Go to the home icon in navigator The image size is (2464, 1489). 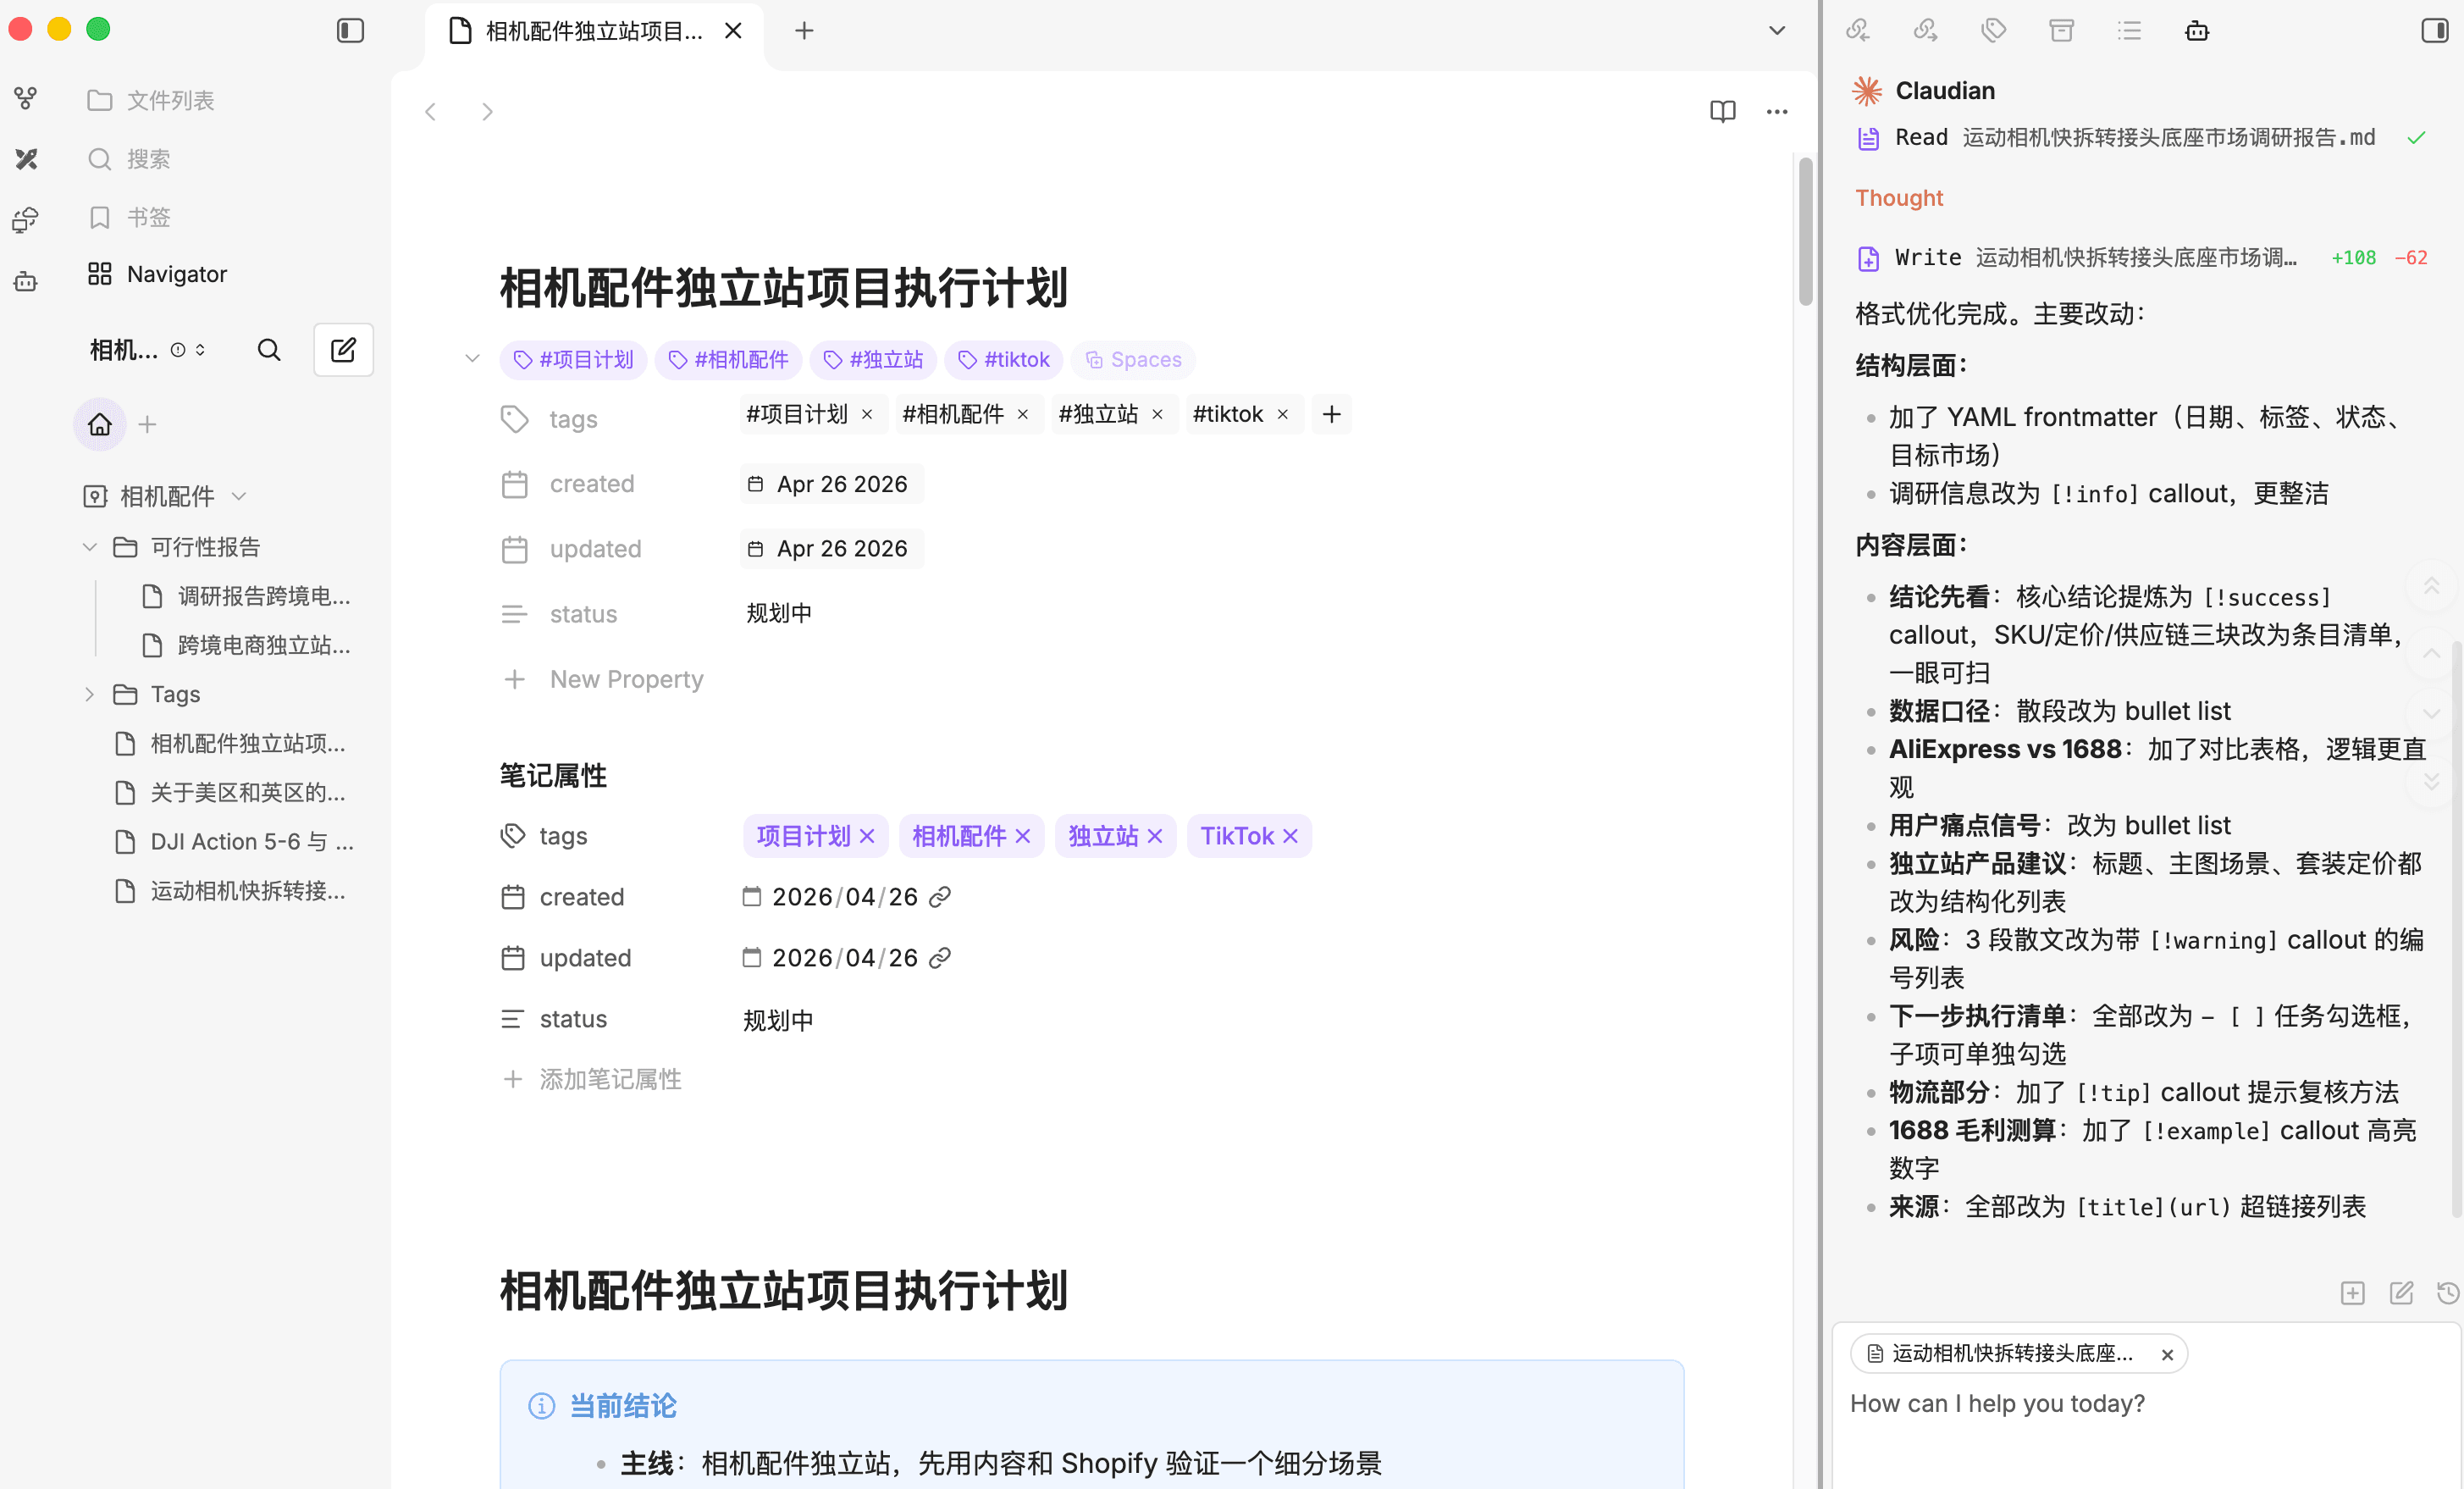pyautogui.click(x=100, y=425)
